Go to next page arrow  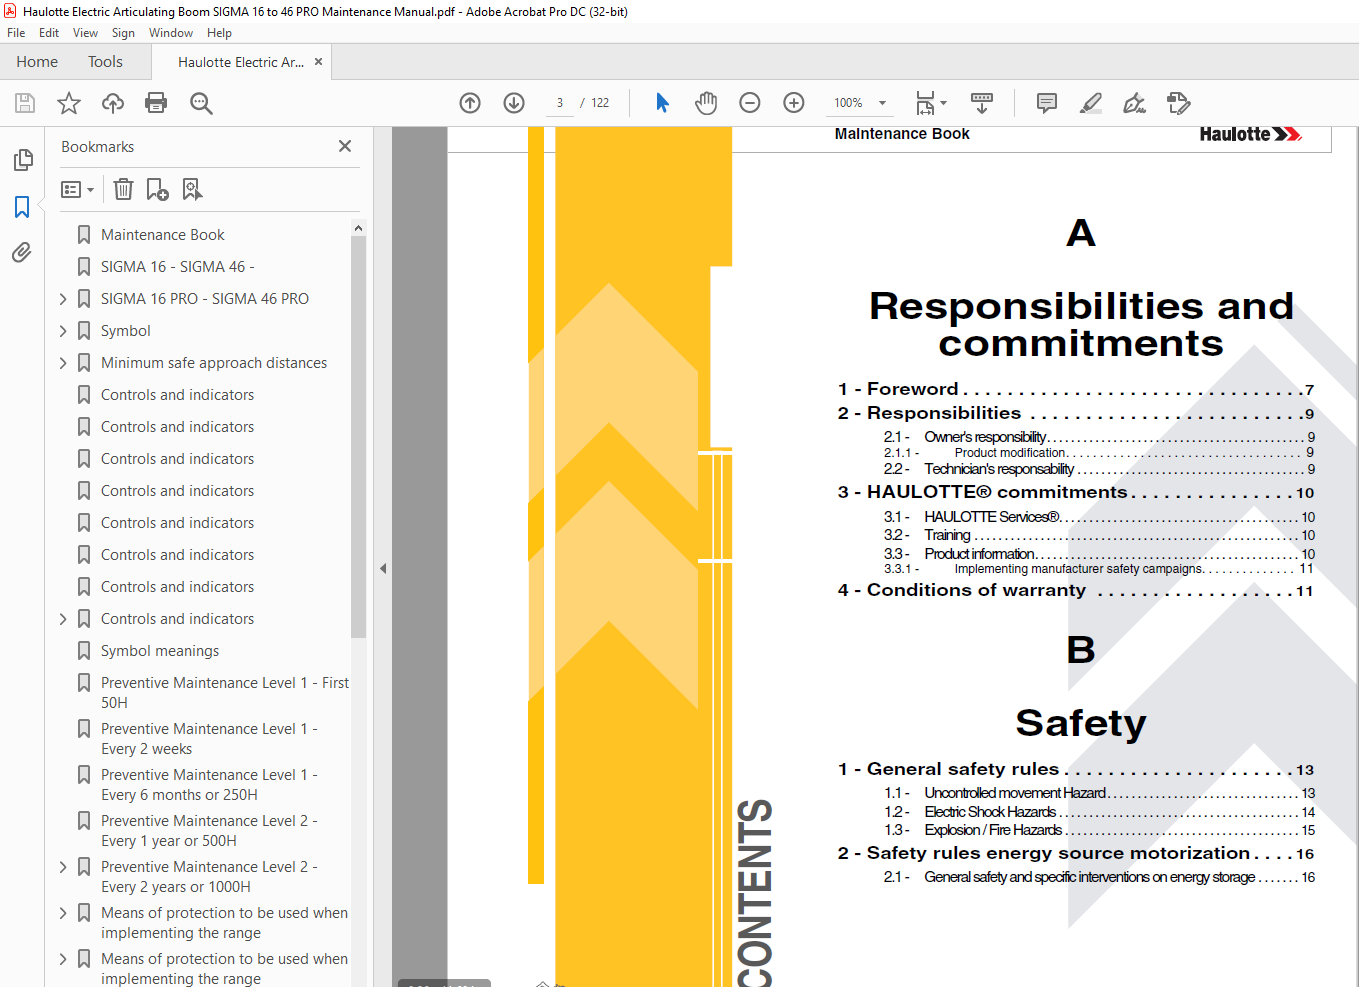(514, 103)
